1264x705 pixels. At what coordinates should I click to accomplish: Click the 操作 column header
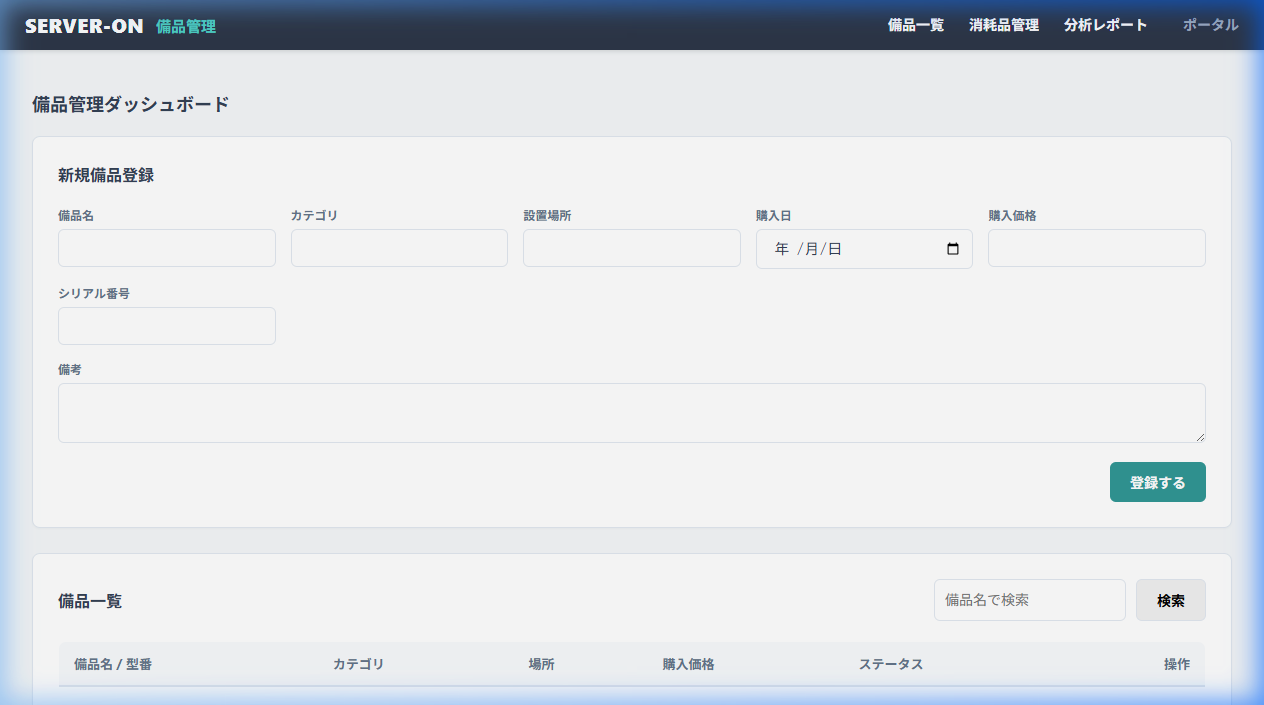tap(1176, 664)
